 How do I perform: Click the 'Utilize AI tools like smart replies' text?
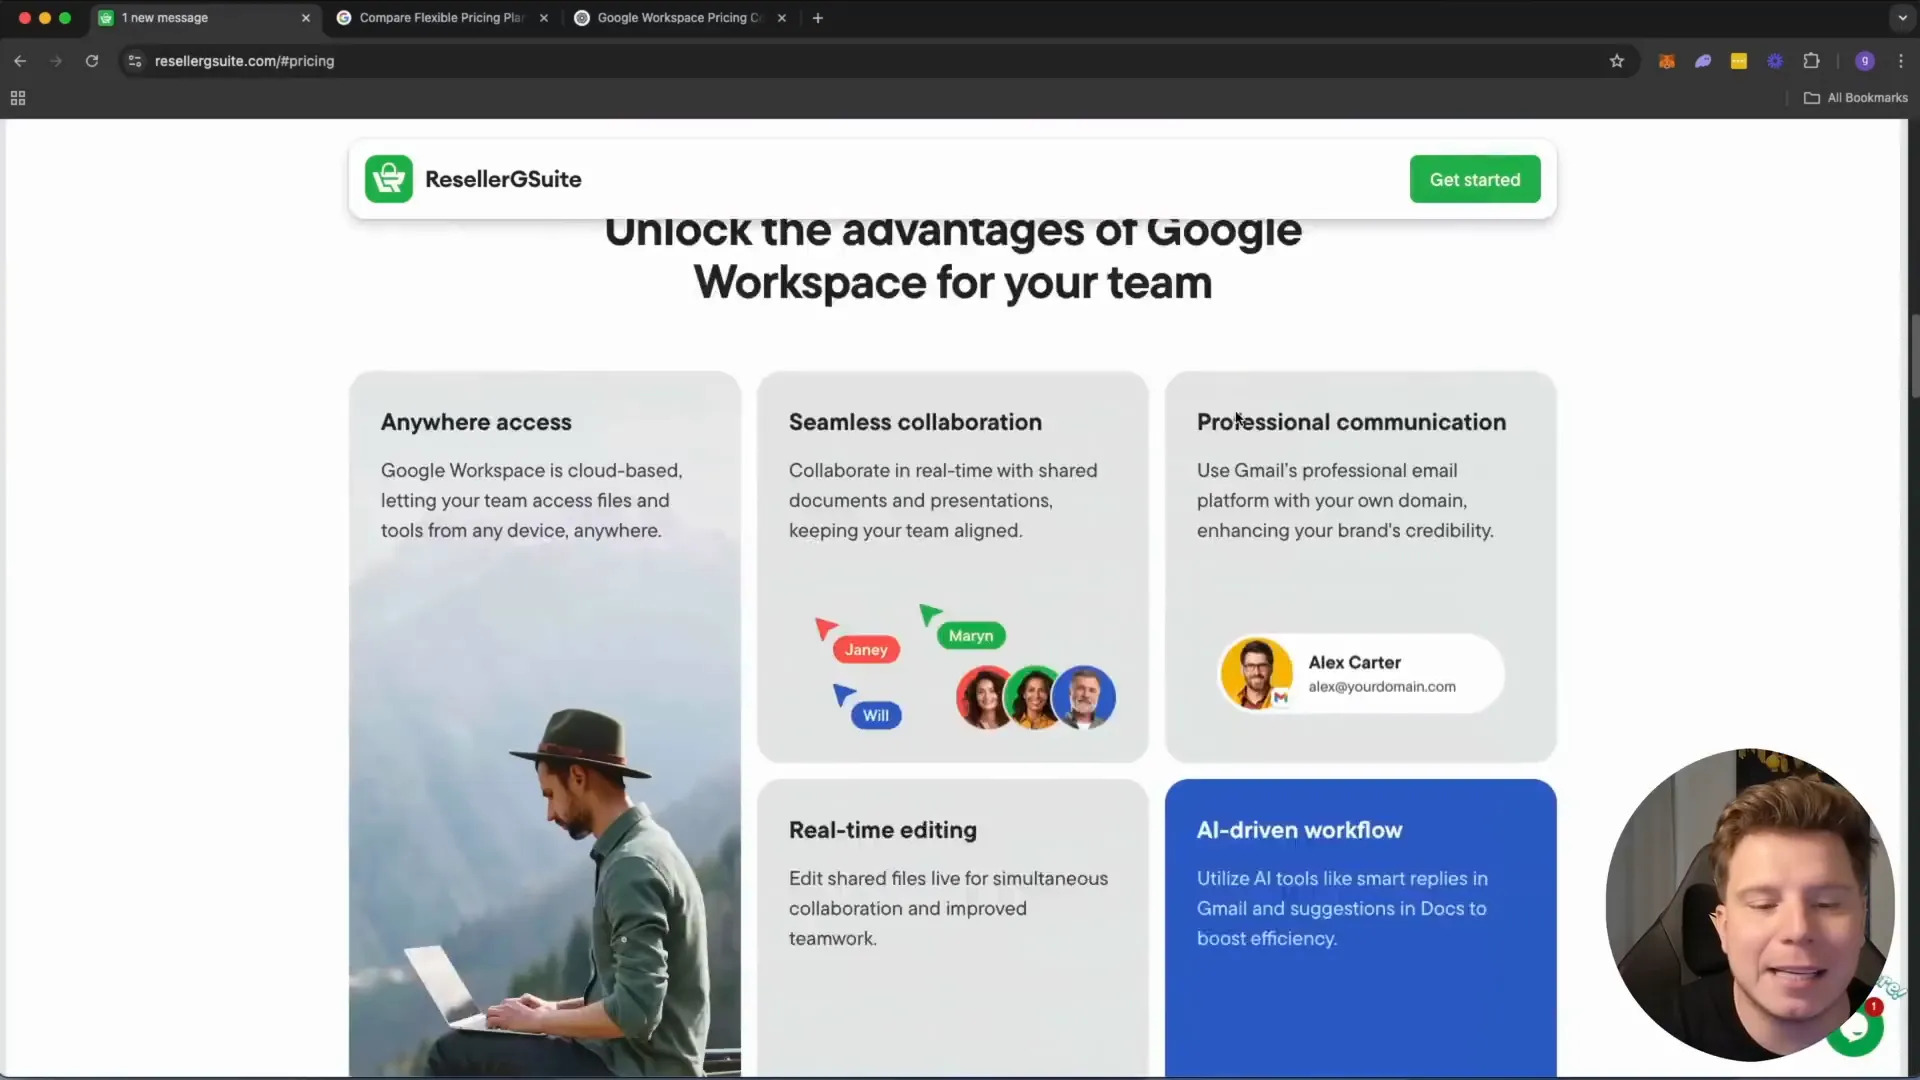[1342, 908]
